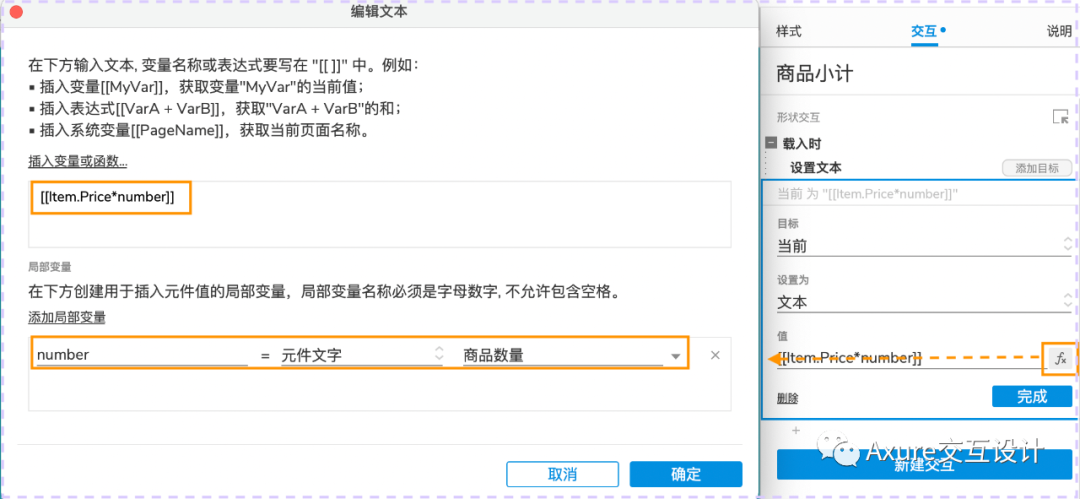Click the 完成 button
The width and height of the screenshot is (1080, 499).
[1031, 396]
